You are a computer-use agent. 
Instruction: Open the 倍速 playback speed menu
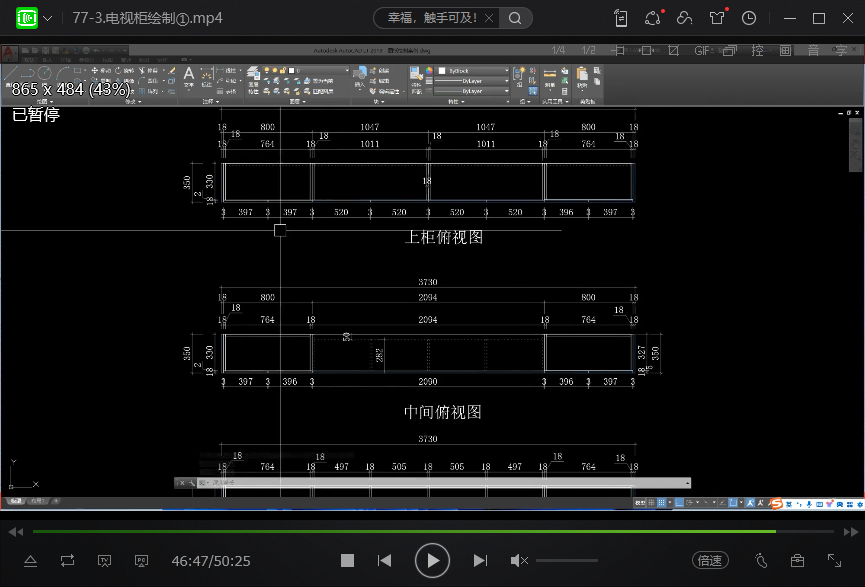[710, 561]
